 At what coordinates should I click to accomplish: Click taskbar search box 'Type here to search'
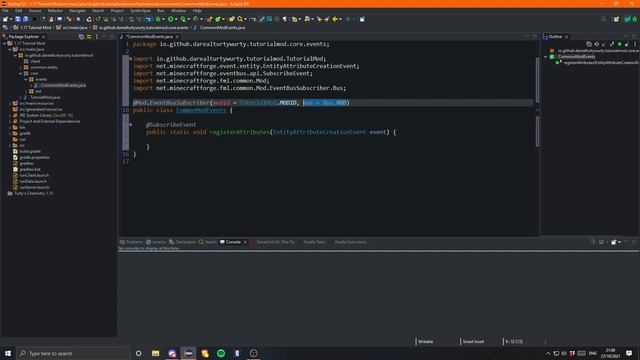pos(73,353)
